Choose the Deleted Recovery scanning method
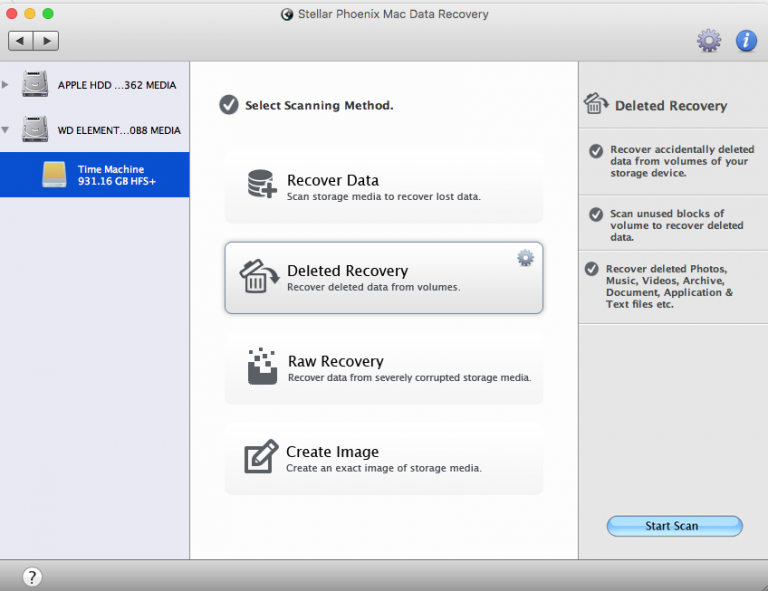The image size is (768, 591). (x=384, y=278)
